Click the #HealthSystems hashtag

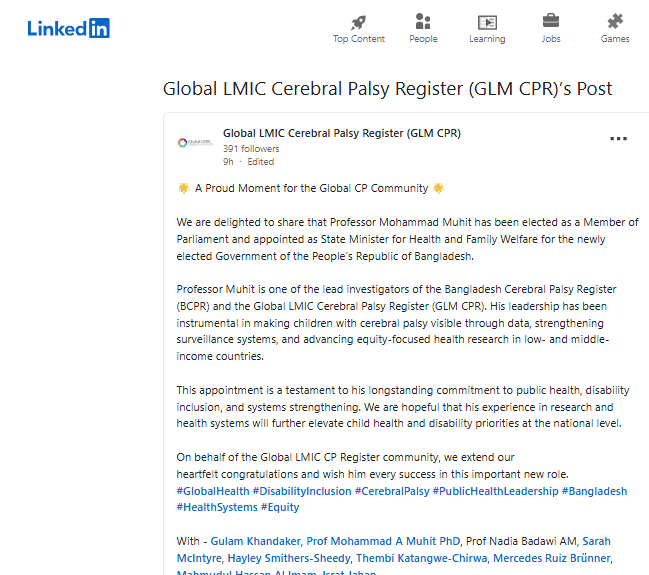click(x=216, y=507)
